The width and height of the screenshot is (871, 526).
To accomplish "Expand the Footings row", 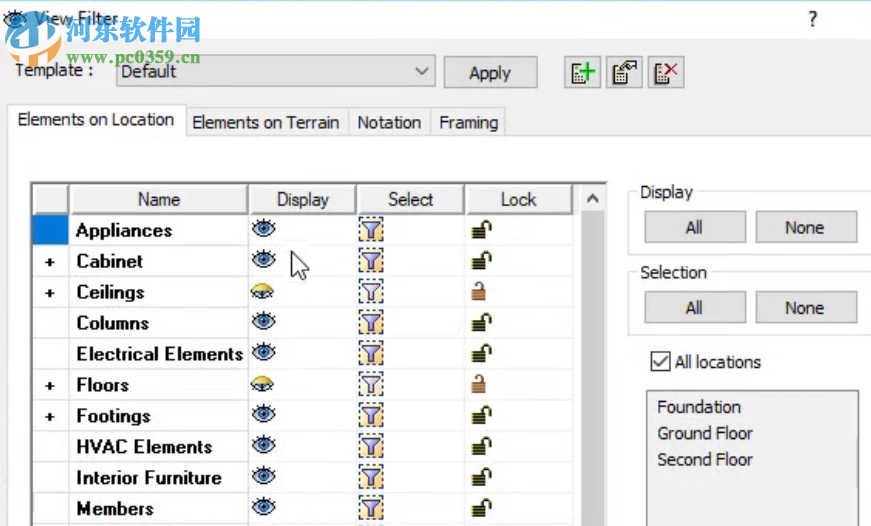I will (50, 417).
